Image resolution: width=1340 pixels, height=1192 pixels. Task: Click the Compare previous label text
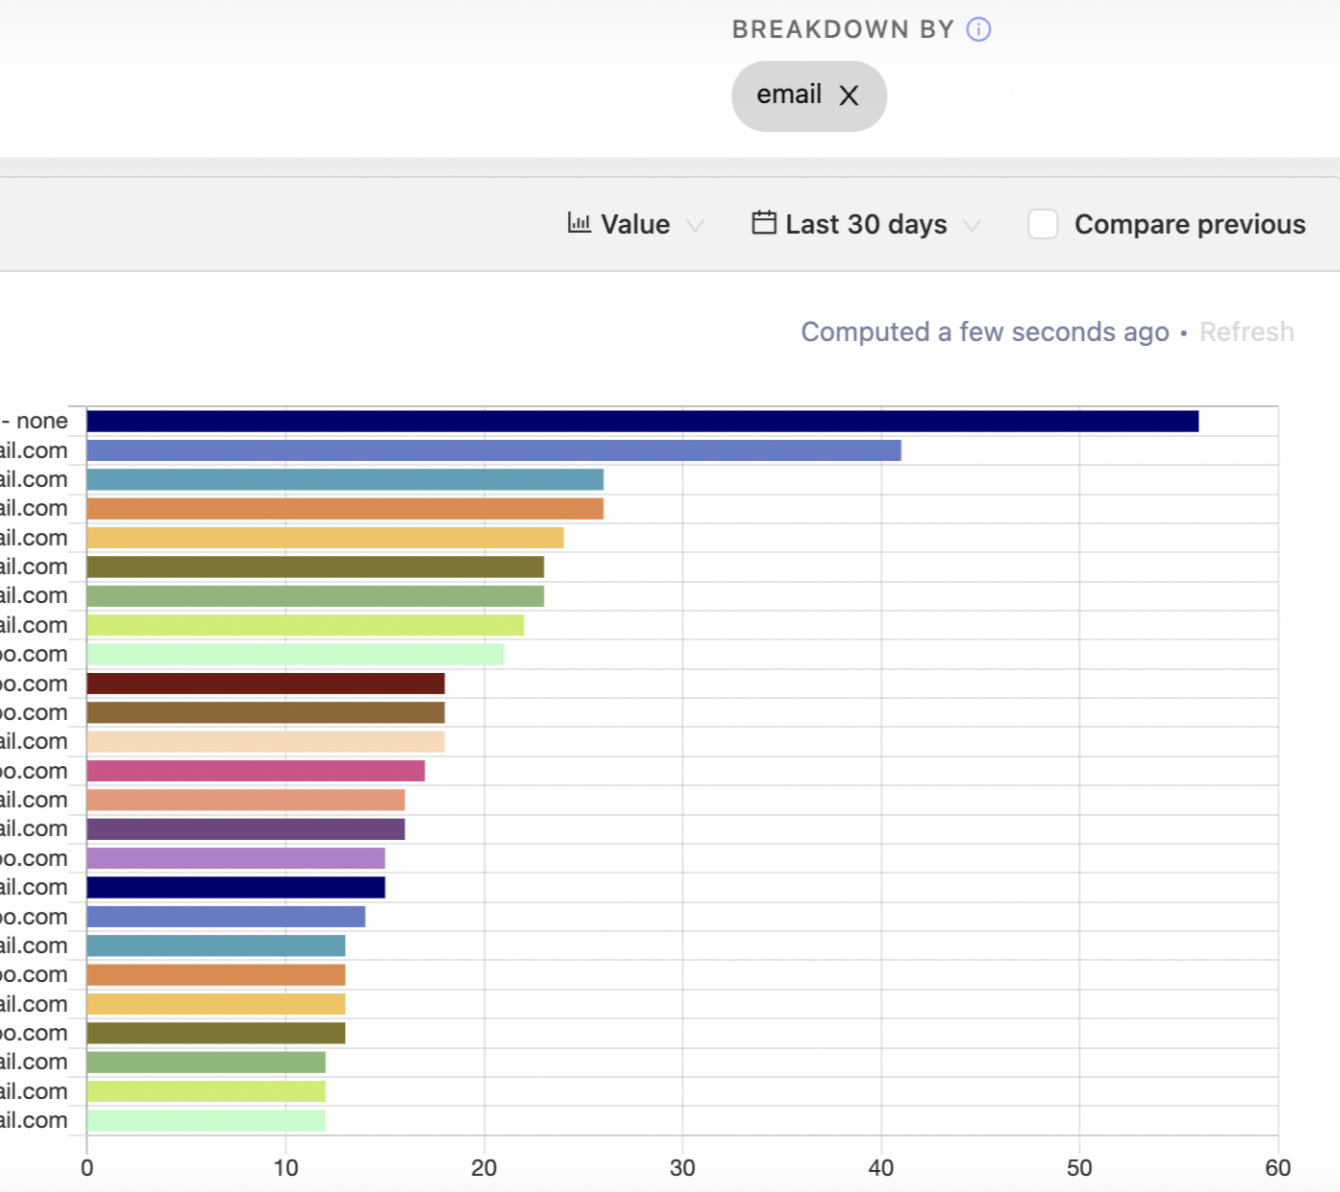tap(1189, 224)
